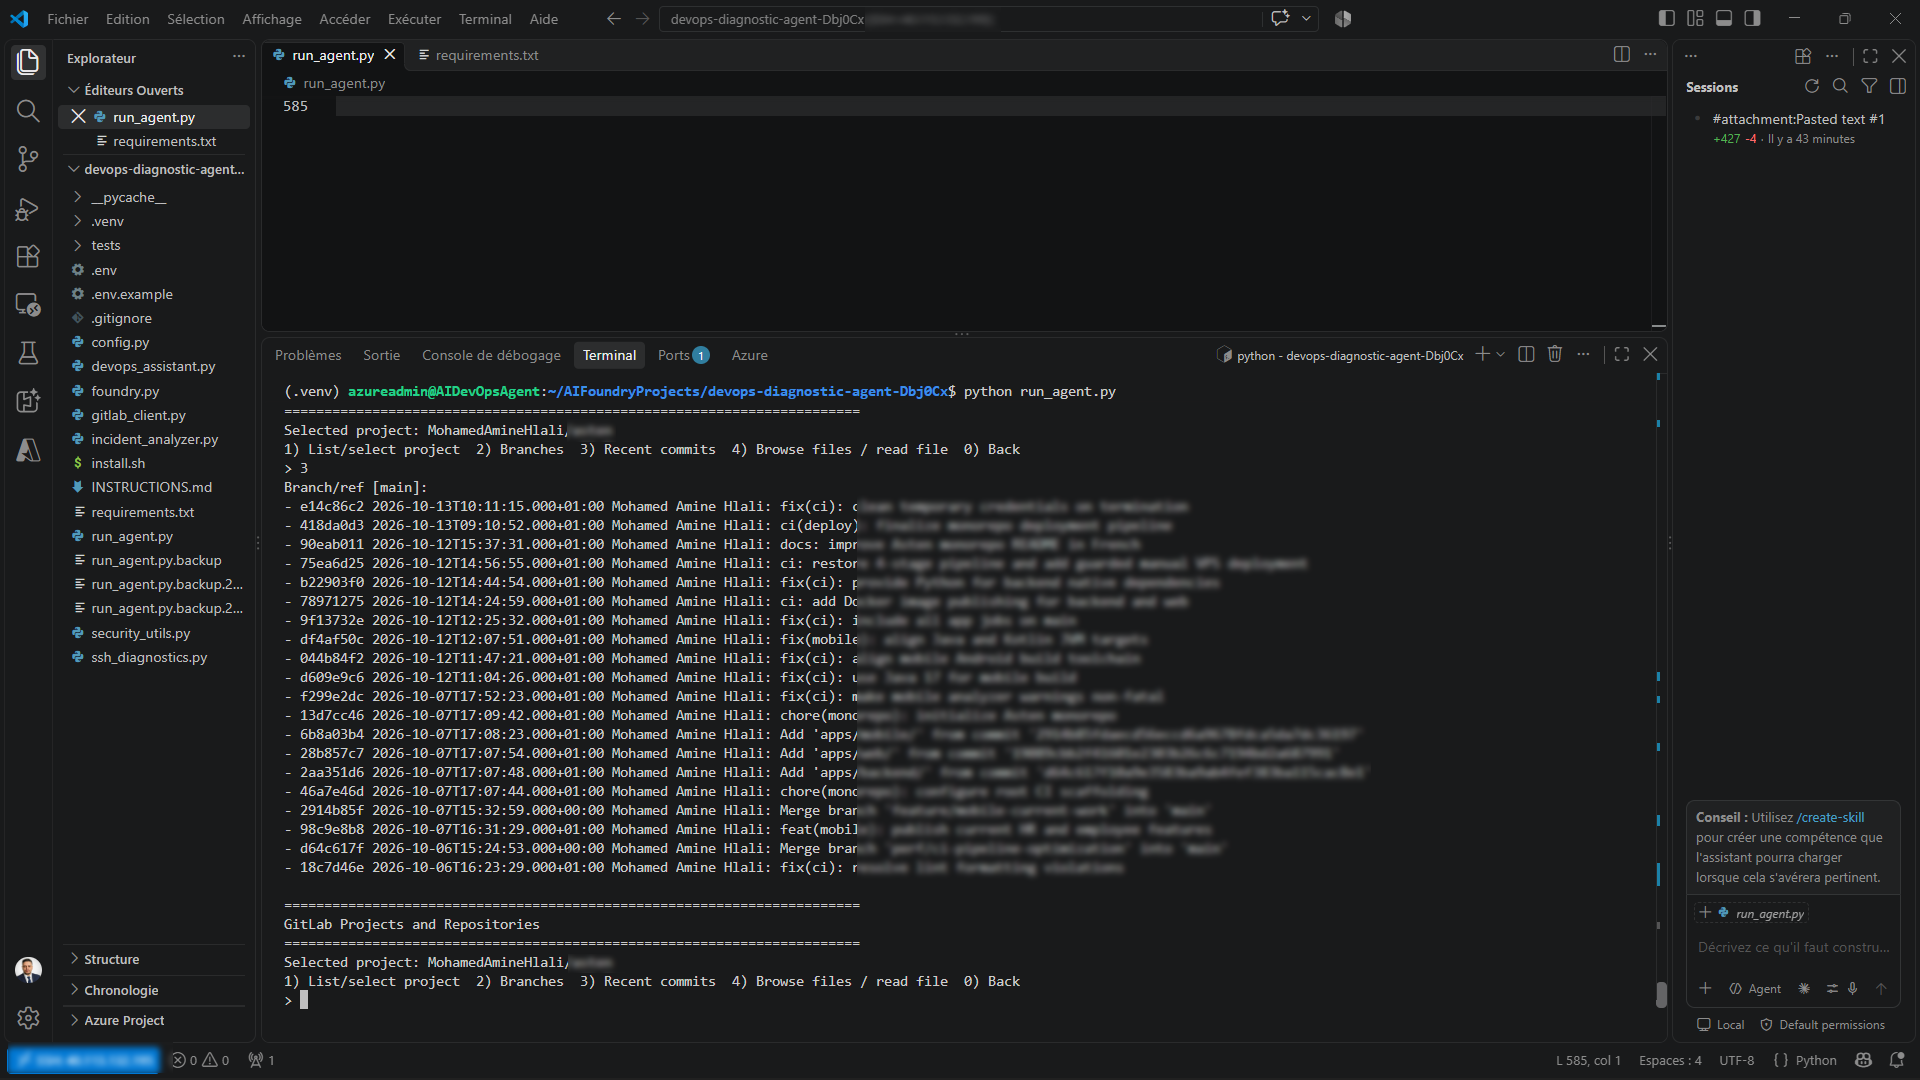Open the Terminal menu
Screen dimensions: 1920x1080
click(485, 19)
